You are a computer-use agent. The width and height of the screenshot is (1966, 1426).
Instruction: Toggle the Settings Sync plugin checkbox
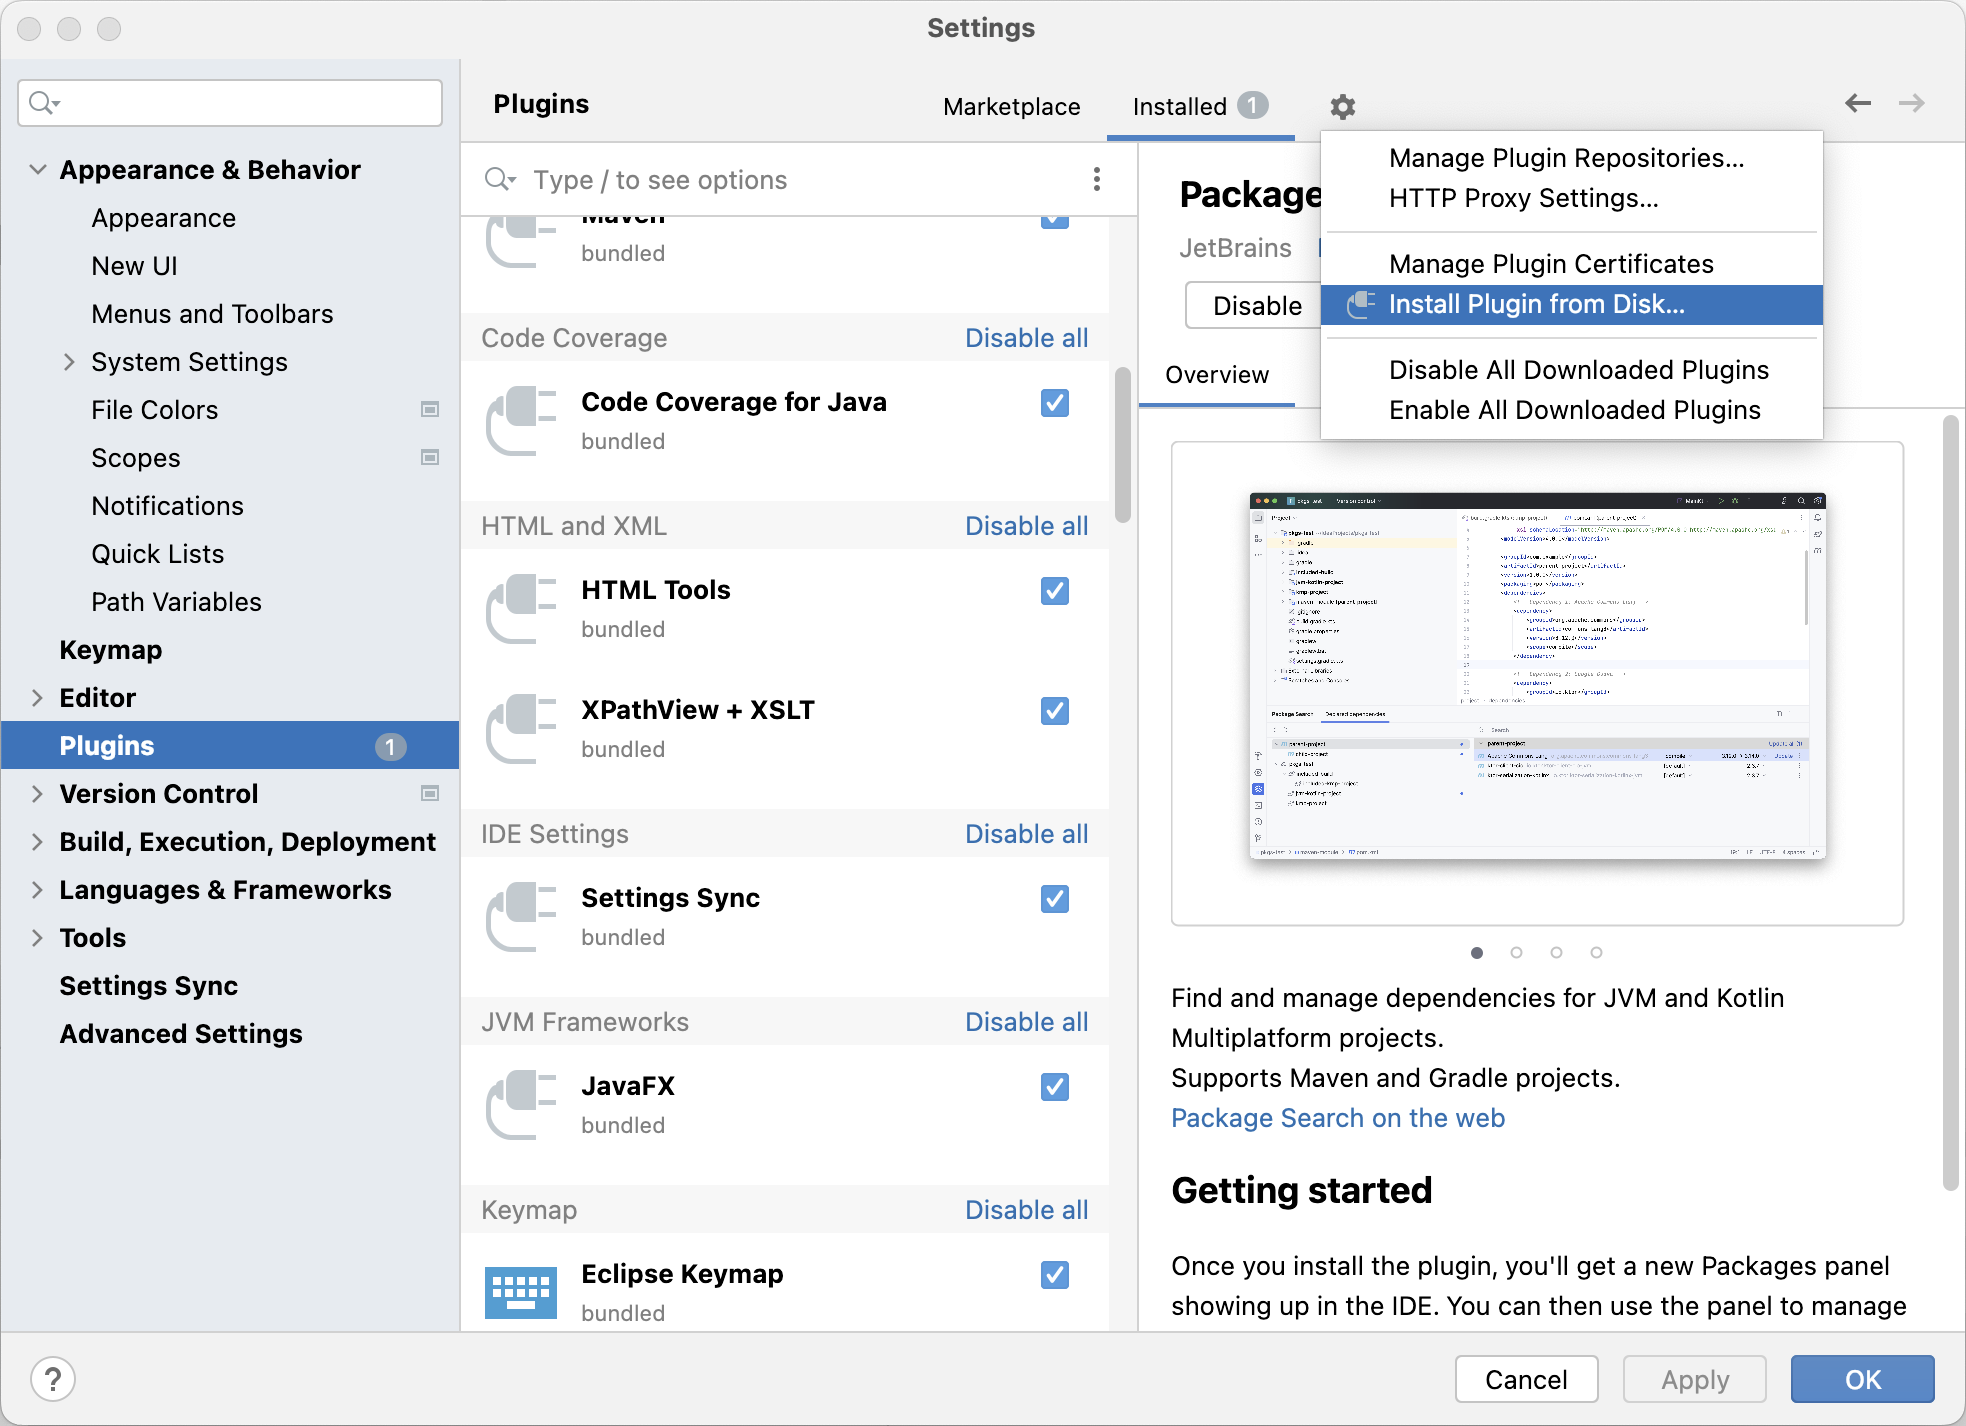pos(1055,899)
